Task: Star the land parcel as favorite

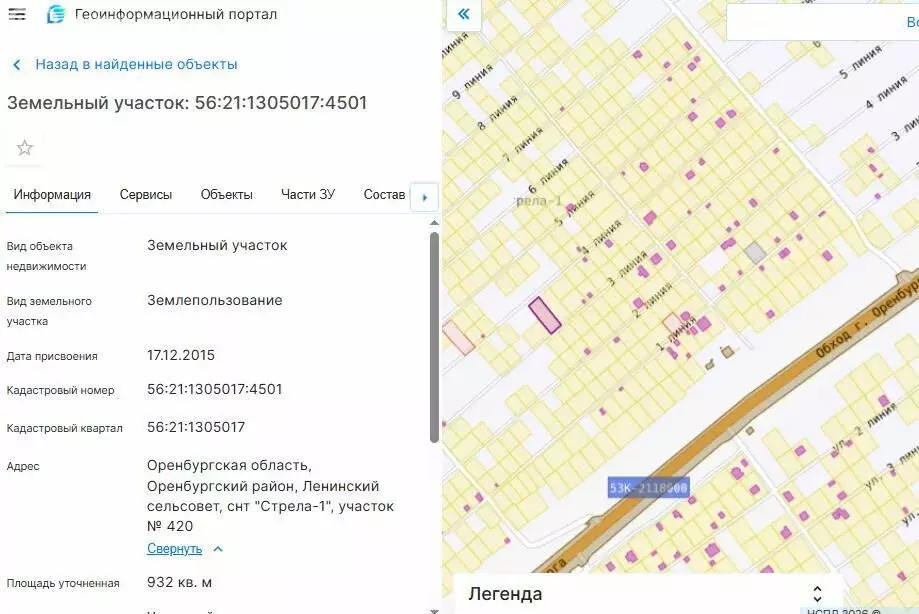Action: coord(23,147)
